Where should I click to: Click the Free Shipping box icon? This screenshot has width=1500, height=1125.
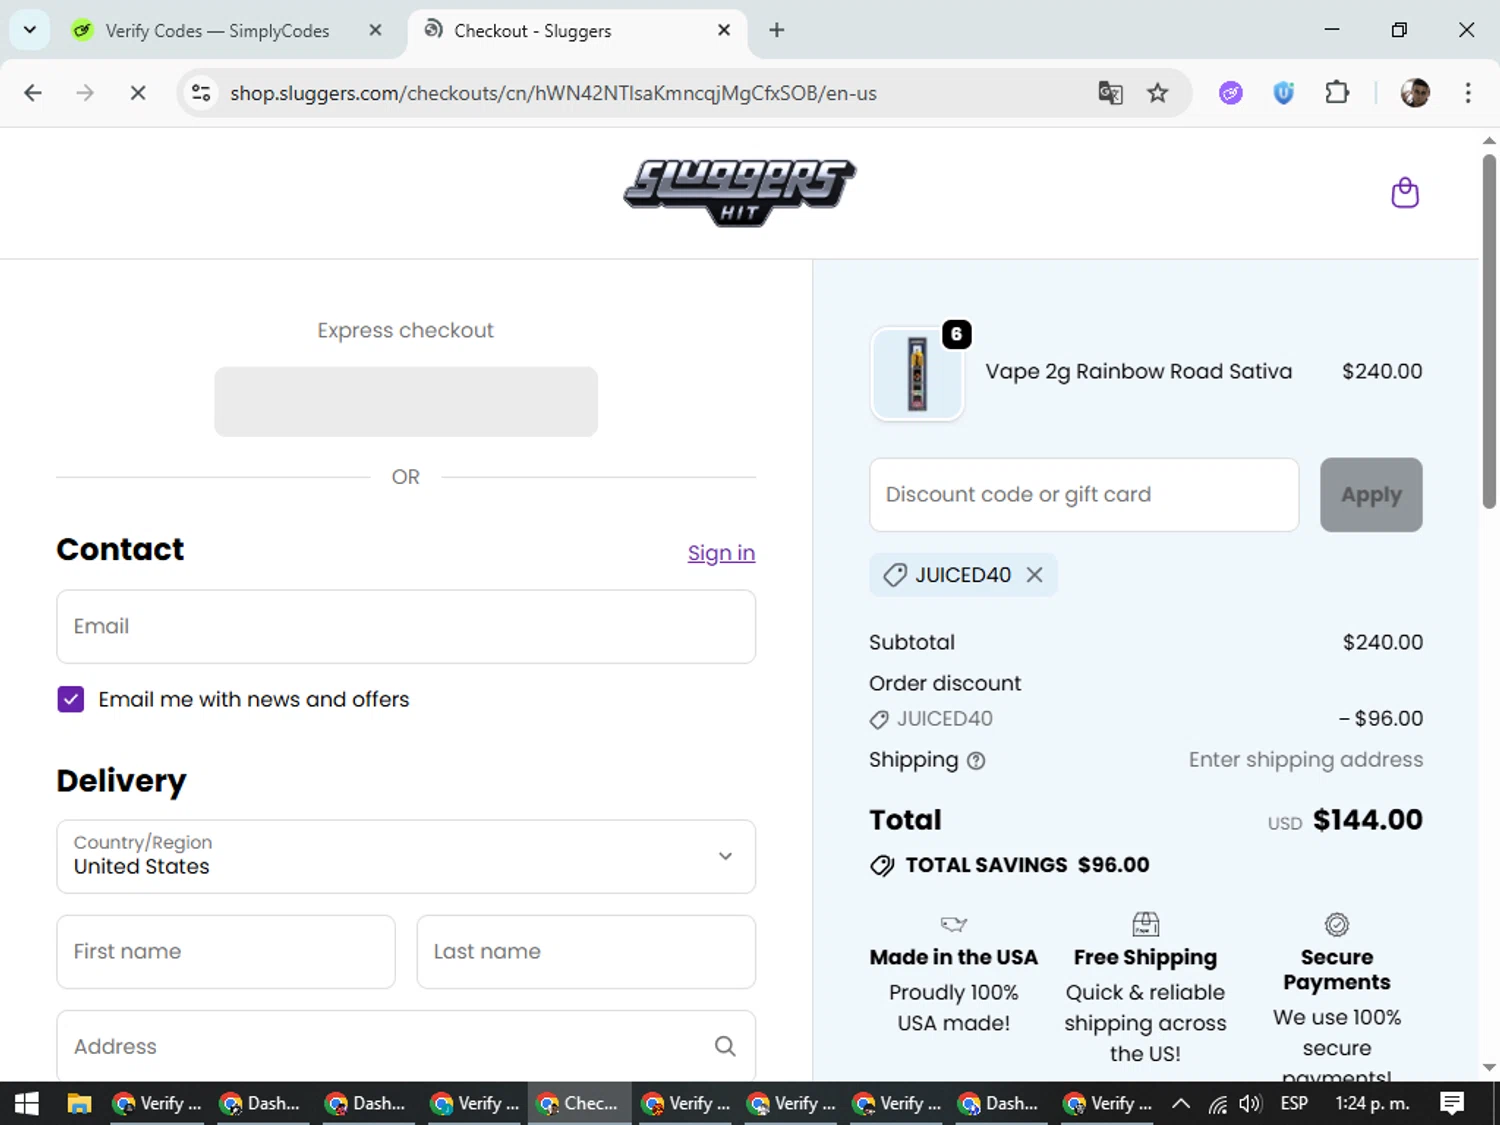(x=1145, y=923)
